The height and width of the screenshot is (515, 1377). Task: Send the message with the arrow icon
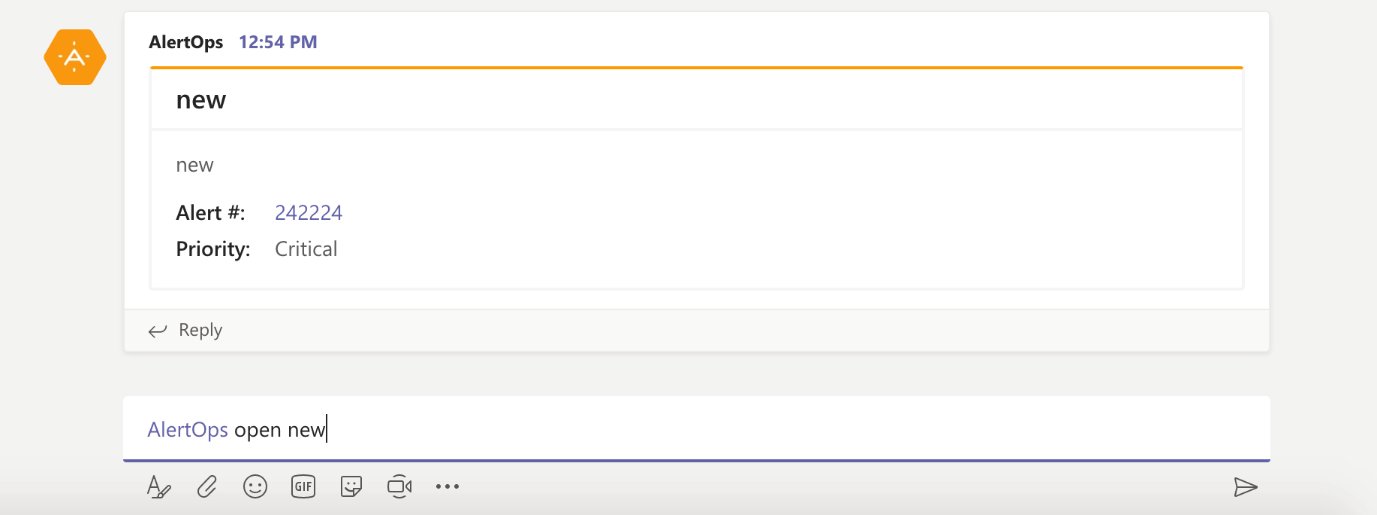point(1245,487)
